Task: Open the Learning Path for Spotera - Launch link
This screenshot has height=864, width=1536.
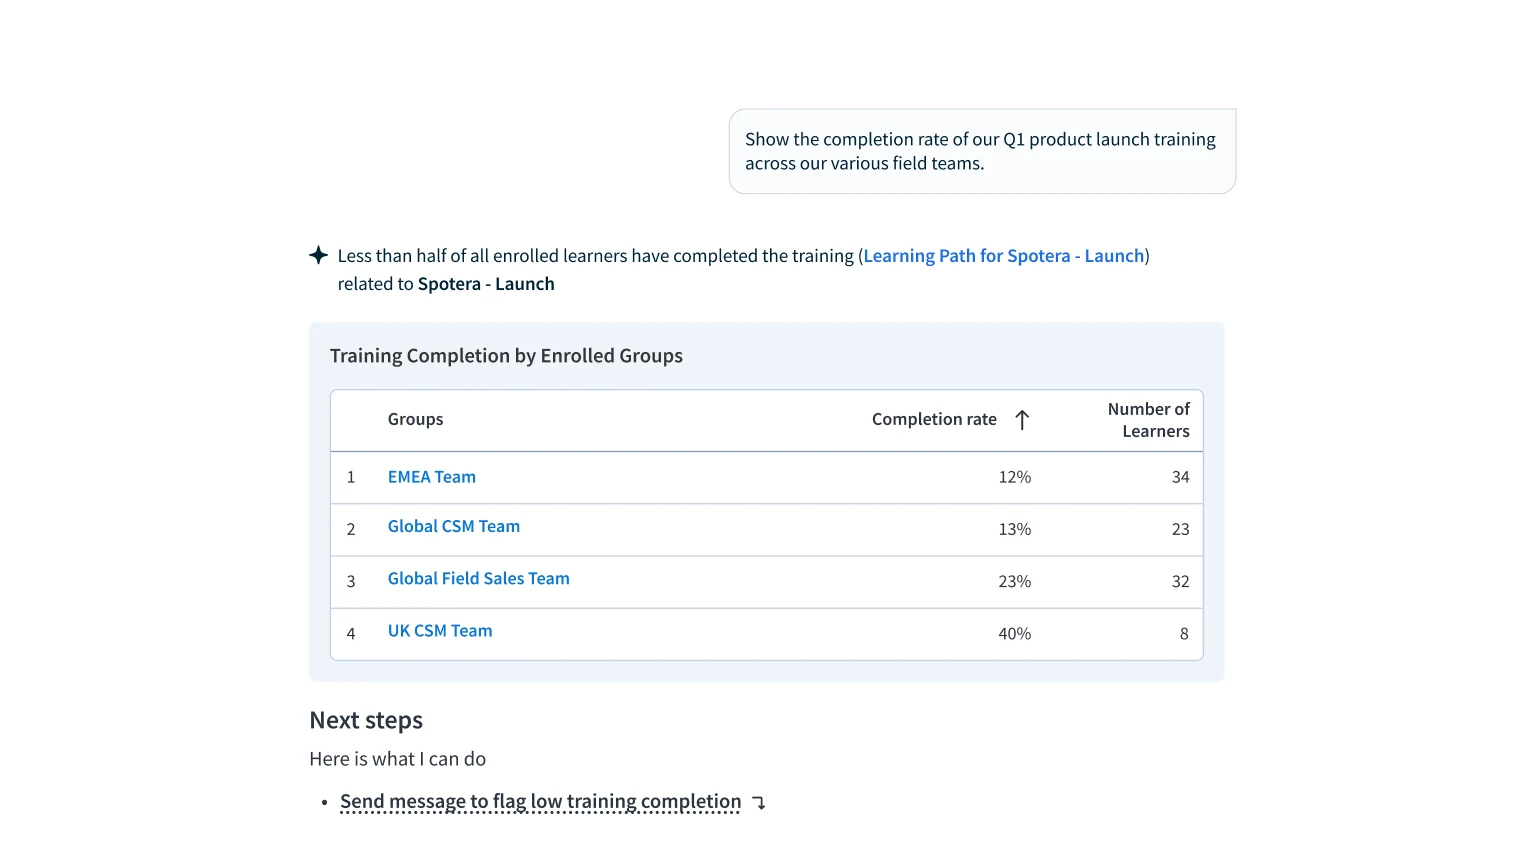Action: click(1003, 256)
